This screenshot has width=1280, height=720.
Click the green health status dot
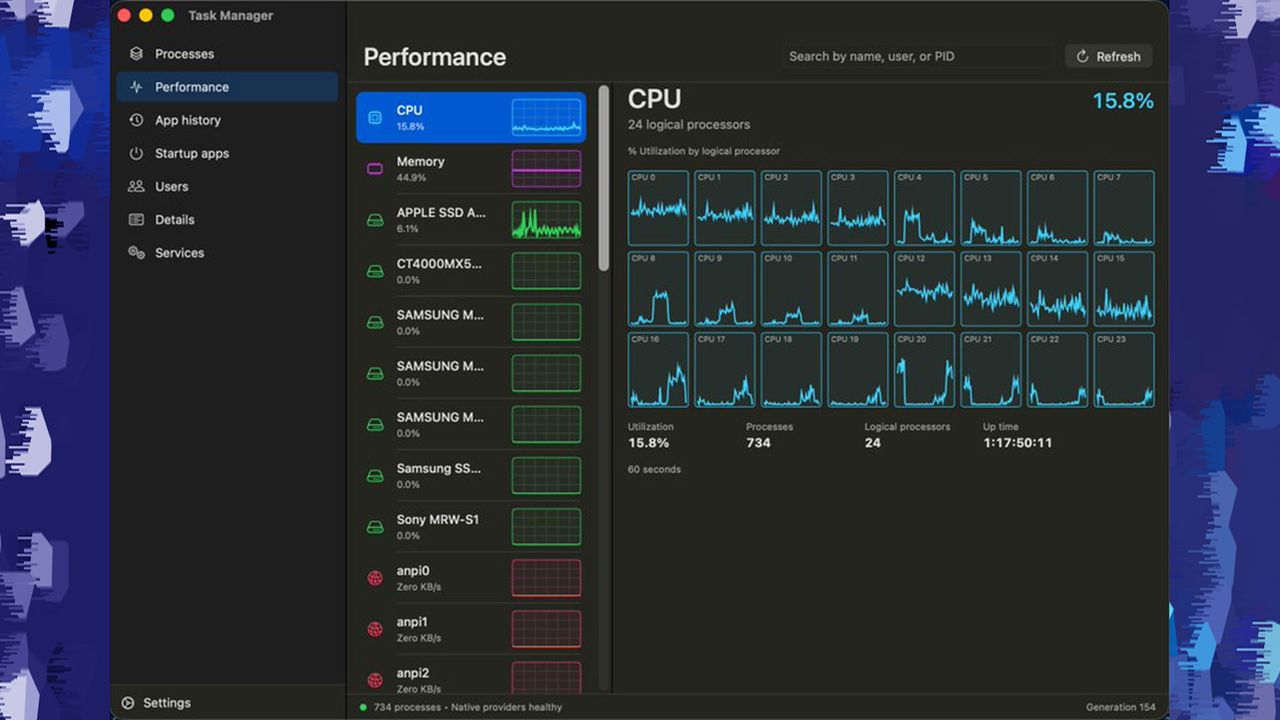click(x=363, y=707)
